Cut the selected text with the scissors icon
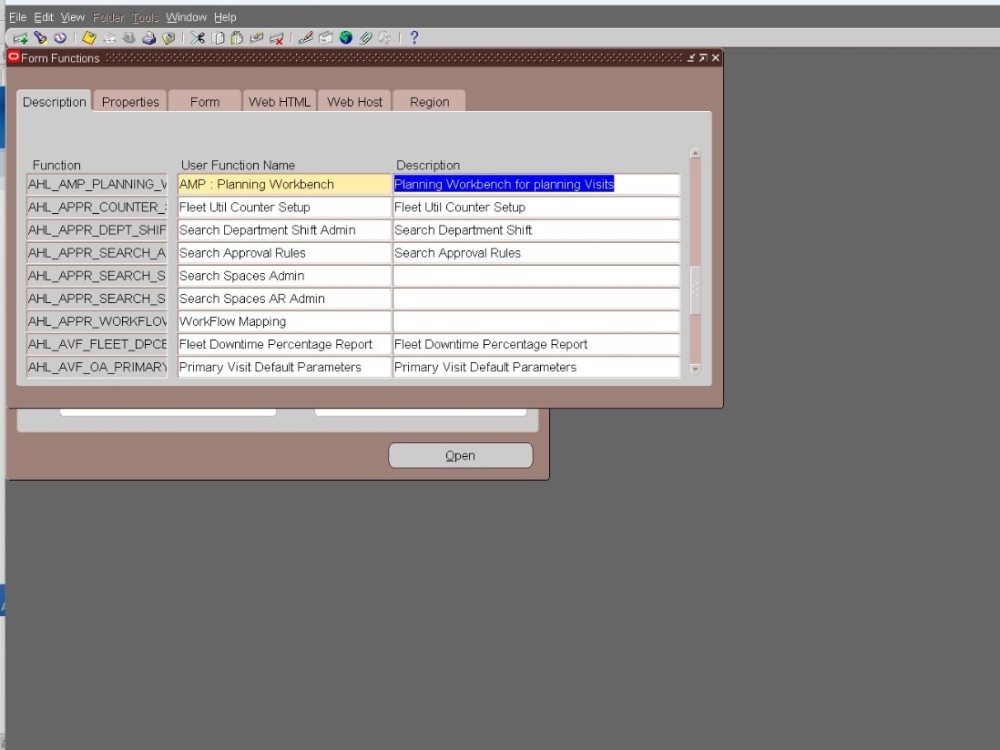 click(x=196, y=38)
